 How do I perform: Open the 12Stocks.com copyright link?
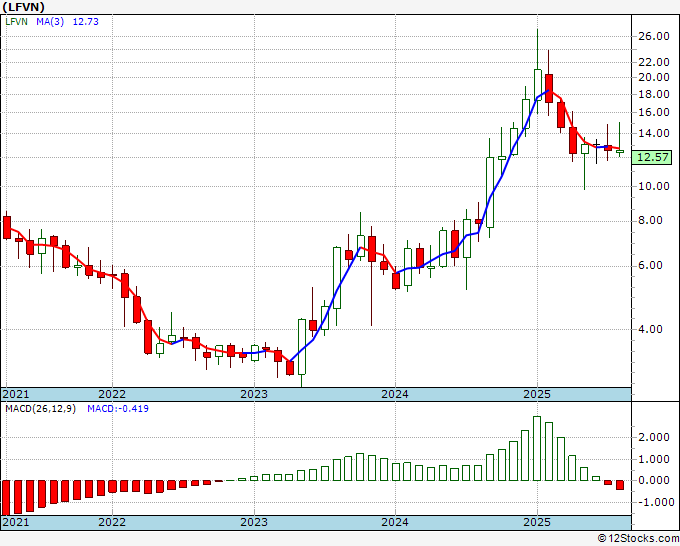tap(638, 539)
